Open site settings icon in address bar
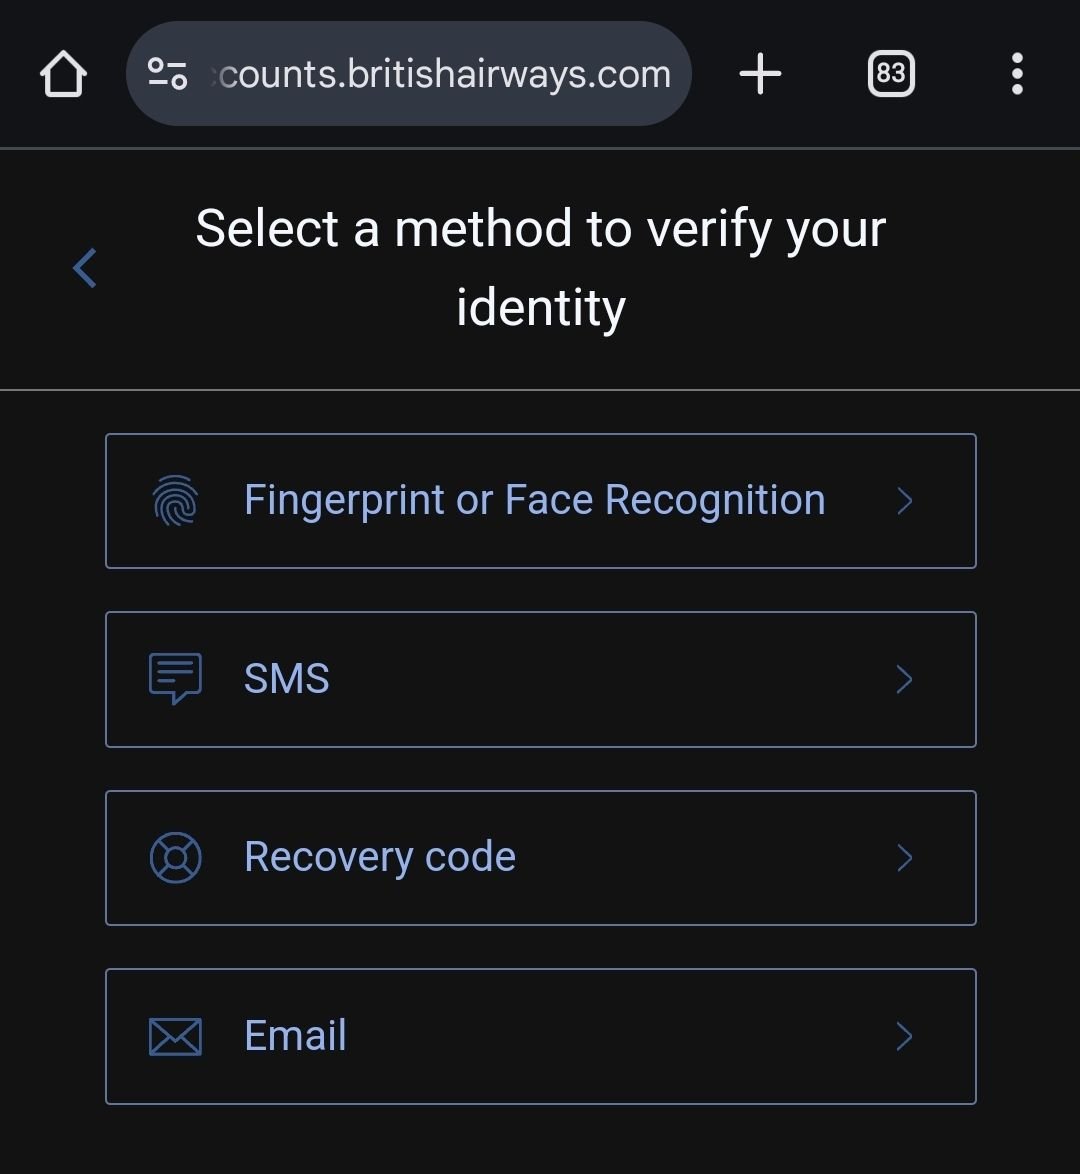Image resolution: width=1080 pixels, height=1174 pixels. (167, 73)
